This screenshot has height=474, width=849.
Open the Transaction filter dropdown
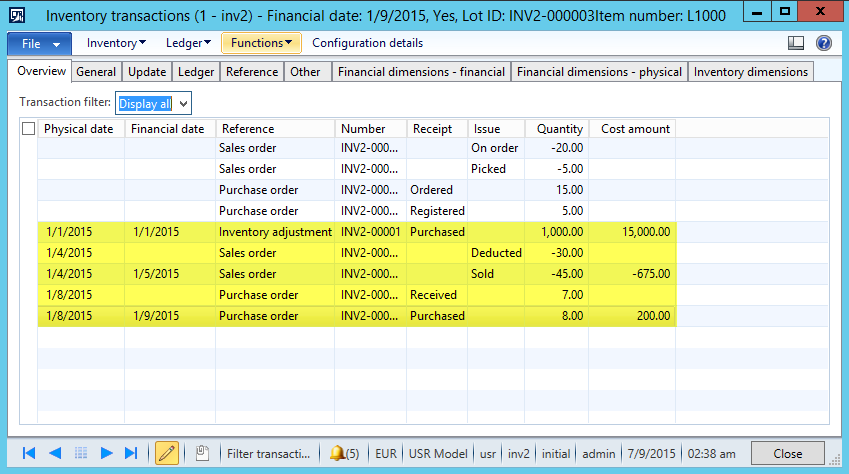point(153,102)
